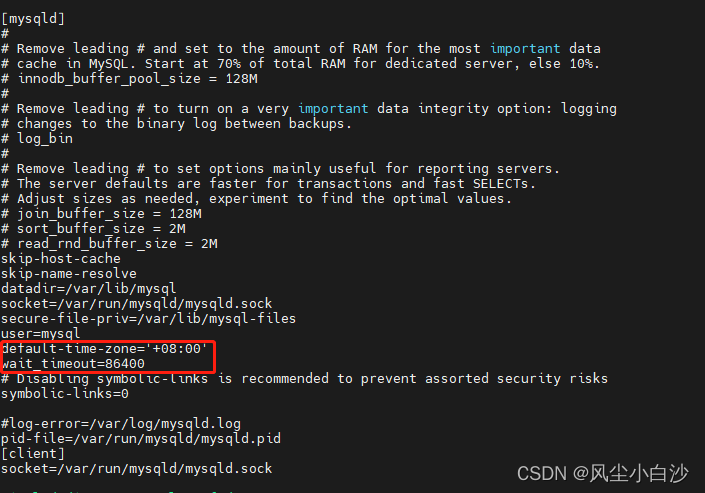The image size is (705, 493).
Task: Click the first highlighted word 'important'
Action: click(525, 49)
